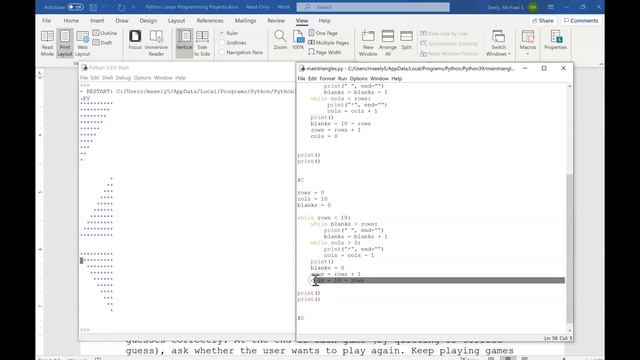Open File menu in Python Shell
640x360 pixels.
coord(84,78)
